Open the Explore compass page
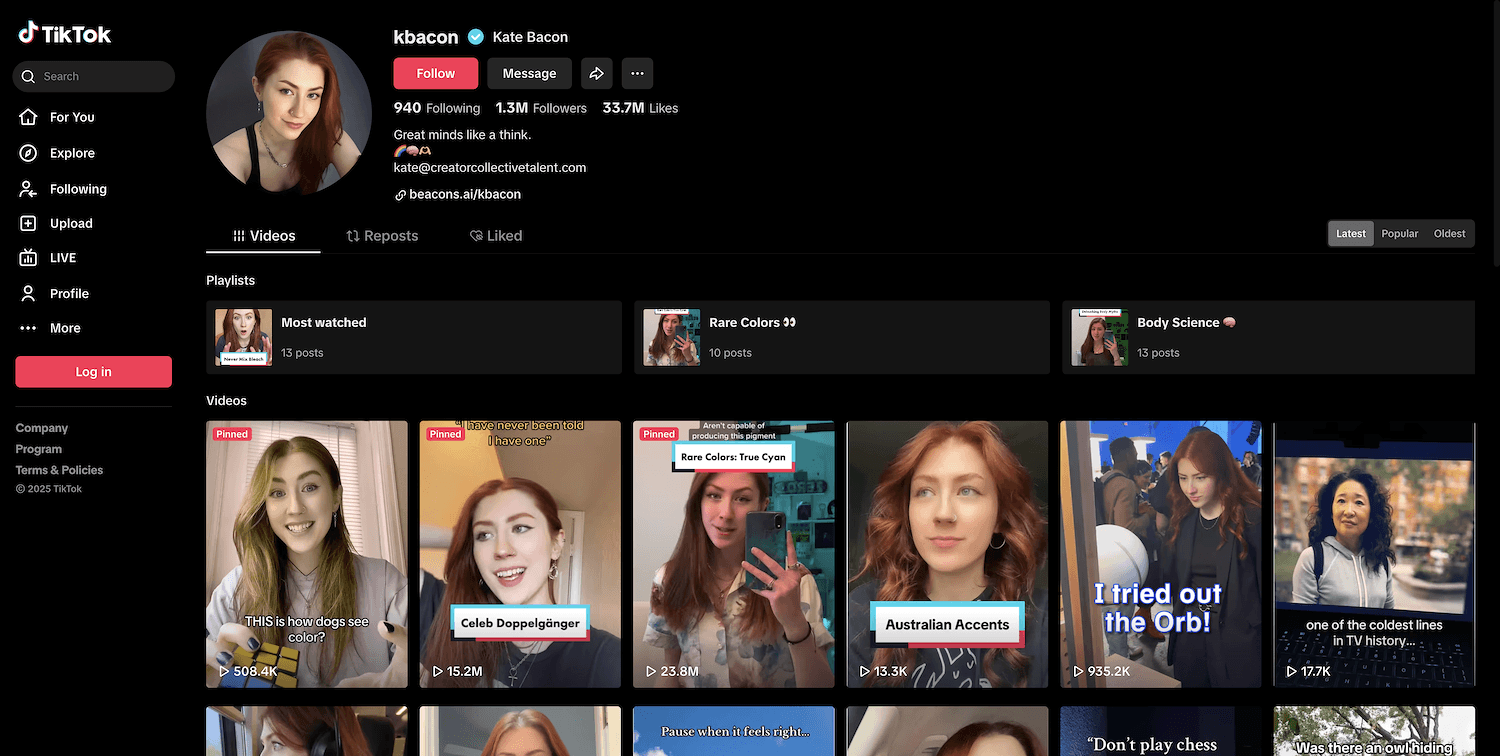The image size is (1500, 756). (x=72, y=153)
